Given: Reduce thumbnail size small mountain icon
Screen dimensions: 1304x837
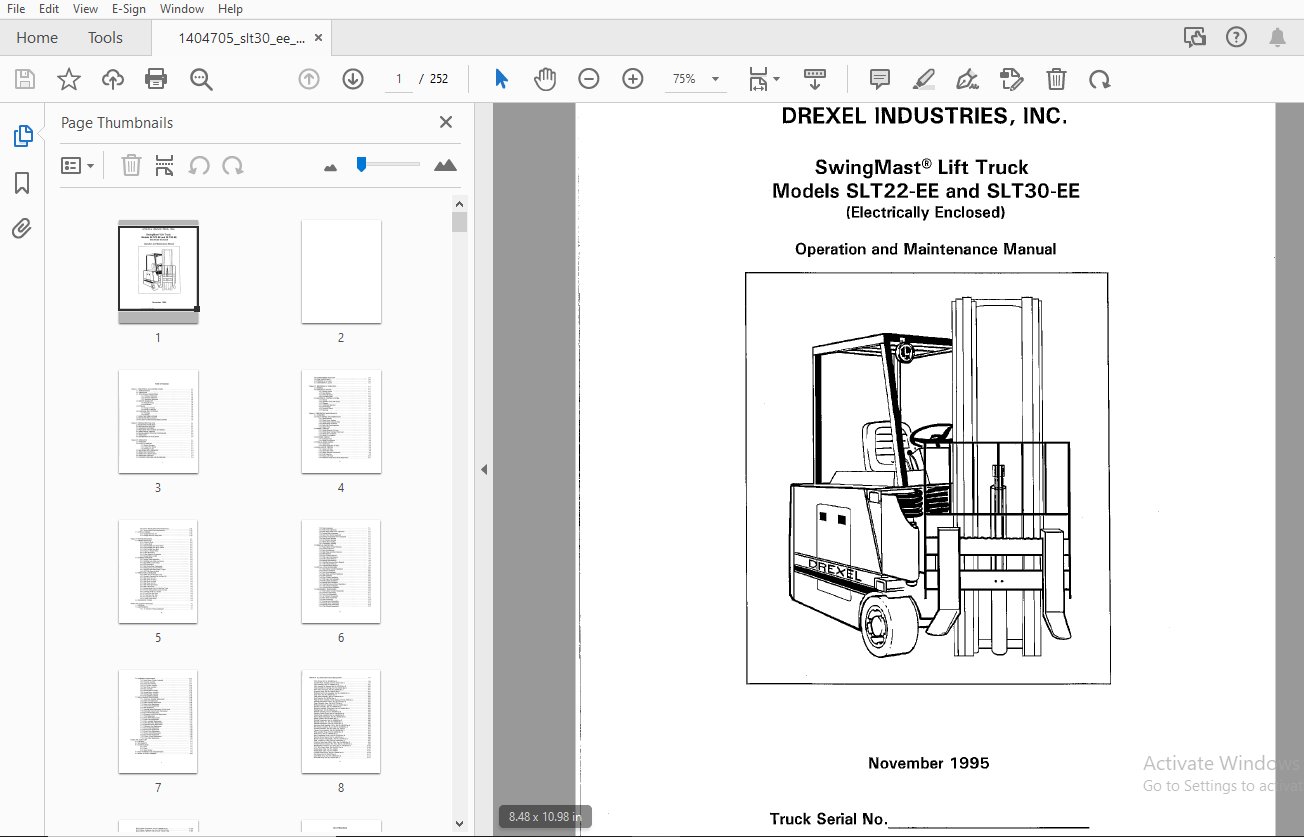Looking at the screenshot, I should click(331, 167).
